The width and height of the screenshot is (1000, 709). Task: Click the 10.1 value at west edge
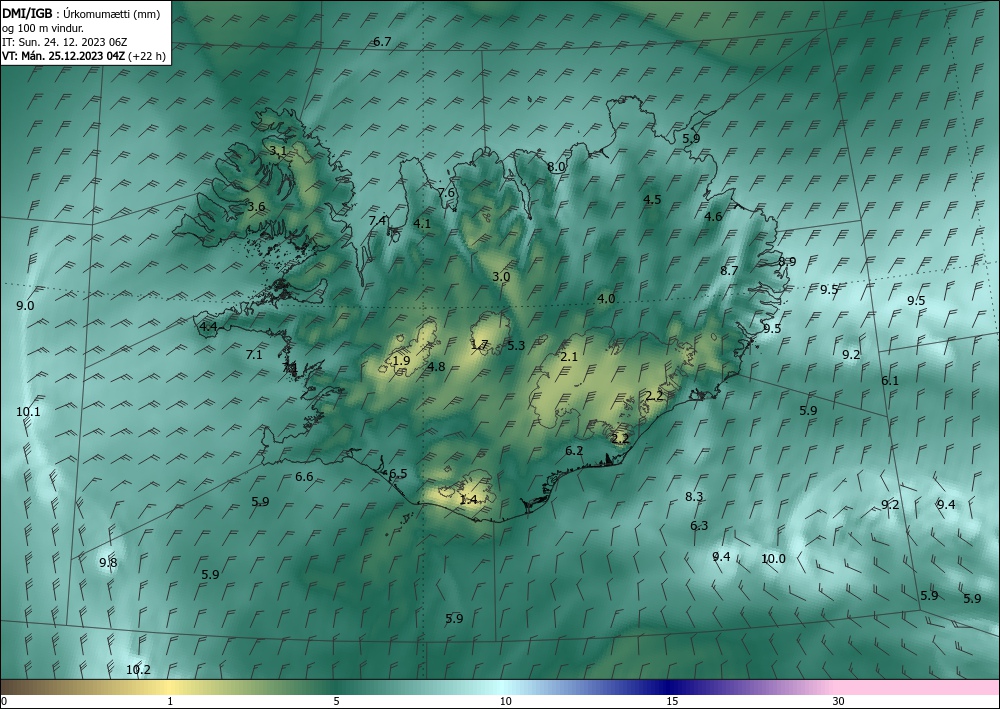pos(28,412)
